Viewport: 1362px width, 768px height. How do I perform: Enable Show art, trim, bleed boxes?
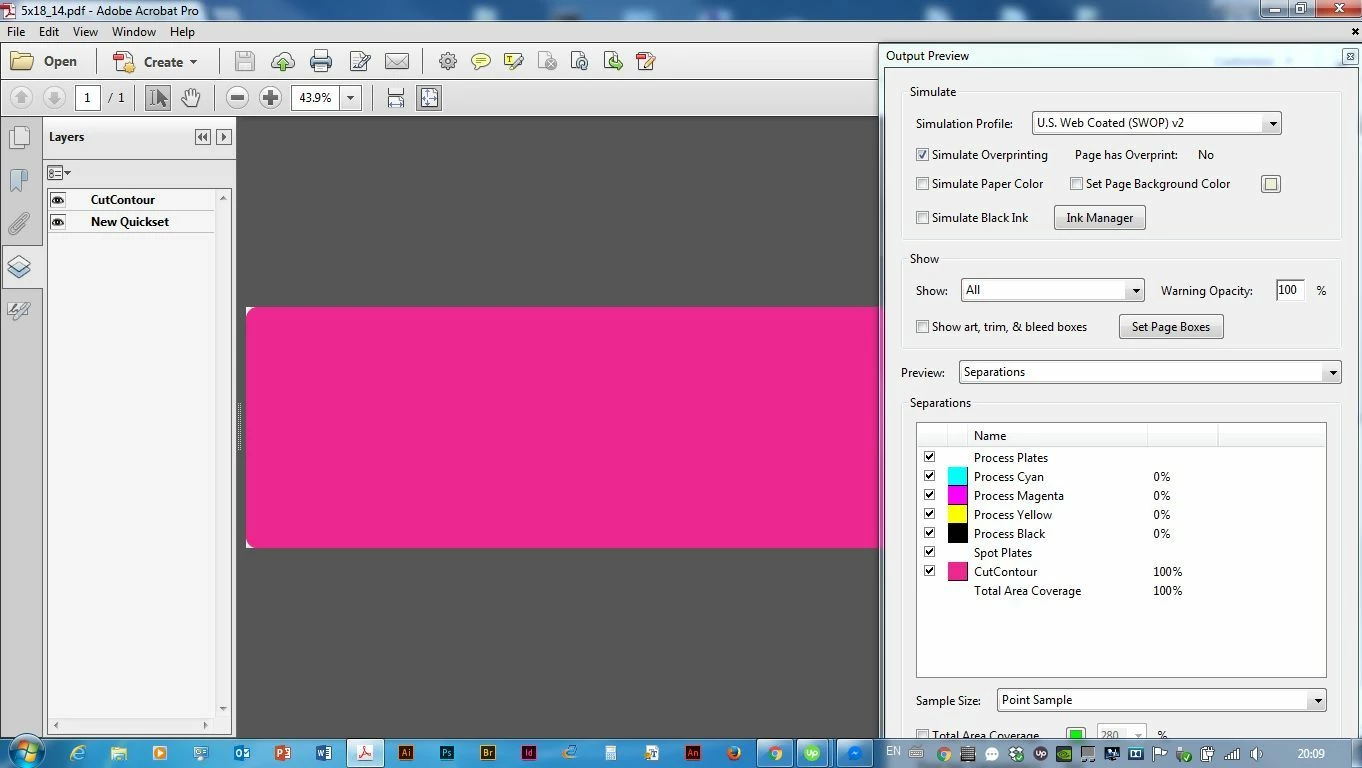pyautogui.click(x=922, y=327)
